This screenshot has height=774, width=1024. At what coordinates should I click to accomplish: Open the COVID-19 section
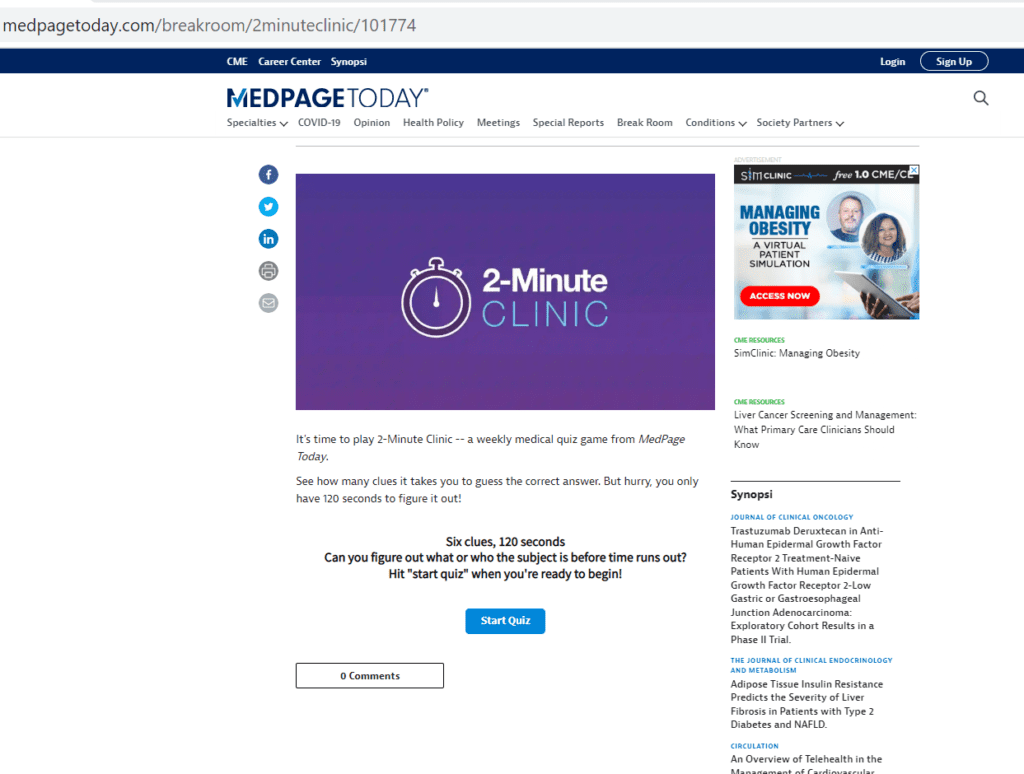click(319, 123)
